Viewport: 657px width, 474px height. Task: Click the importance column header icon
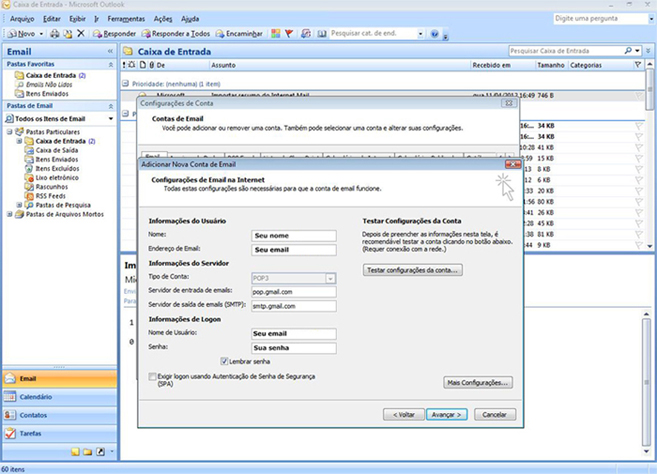(124, 65)
